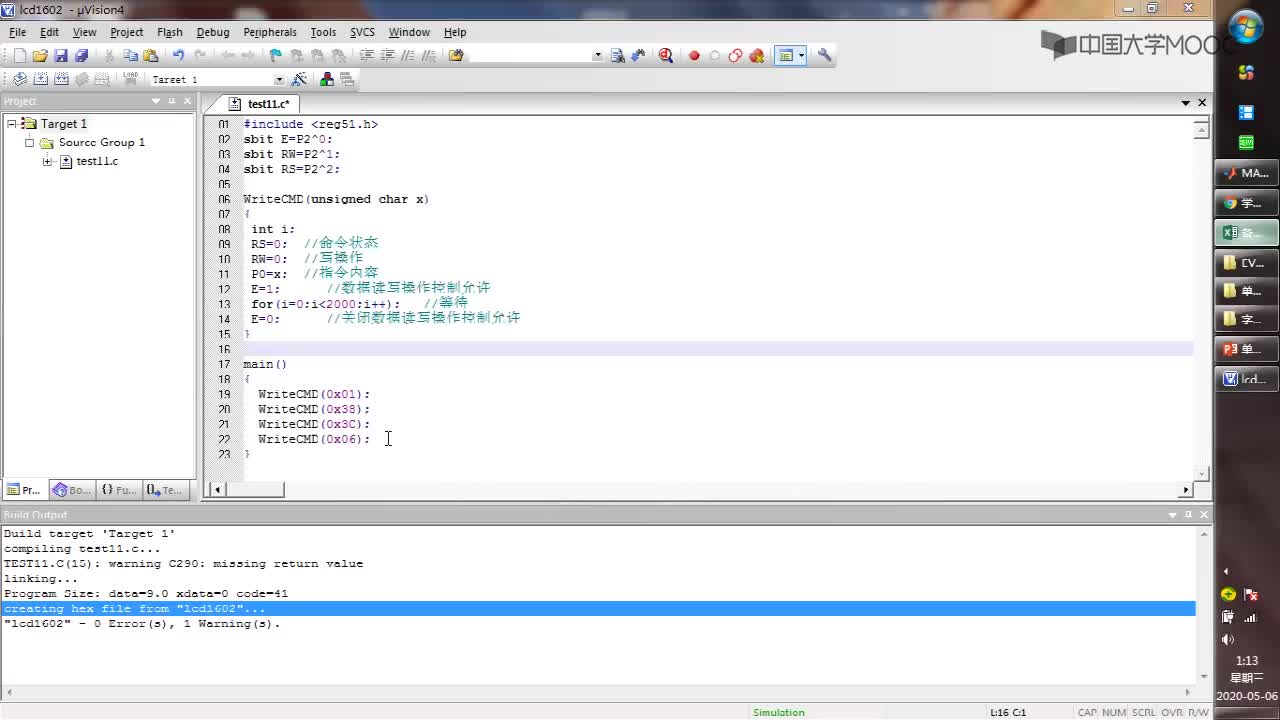Click the main() line in editor

click(x=265, y=364)
